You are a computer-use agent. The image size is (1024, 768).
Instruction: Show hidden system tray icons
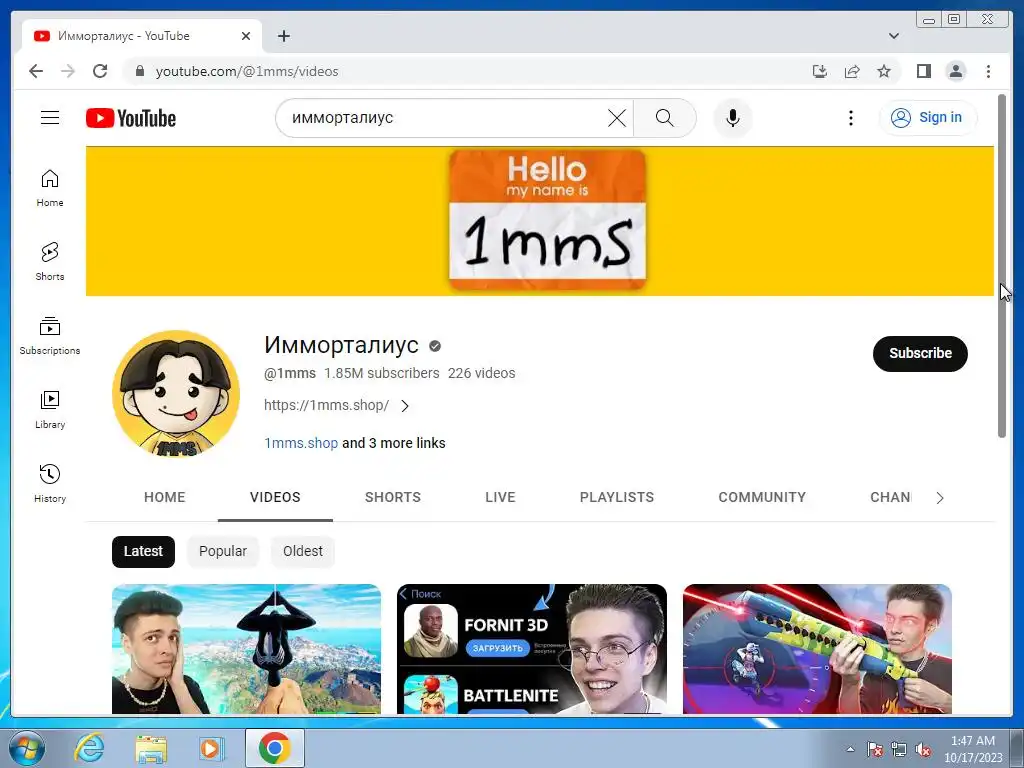pyautogui.click(x=850, y=749)
